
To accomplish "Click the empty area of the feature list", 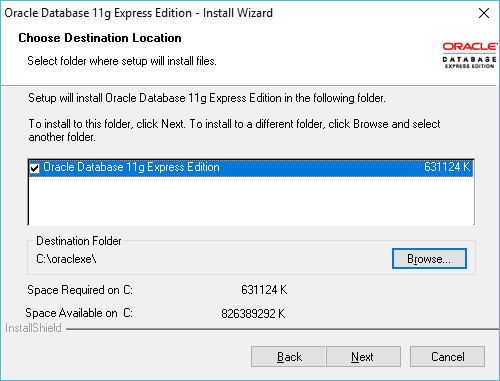I will 251,200.
